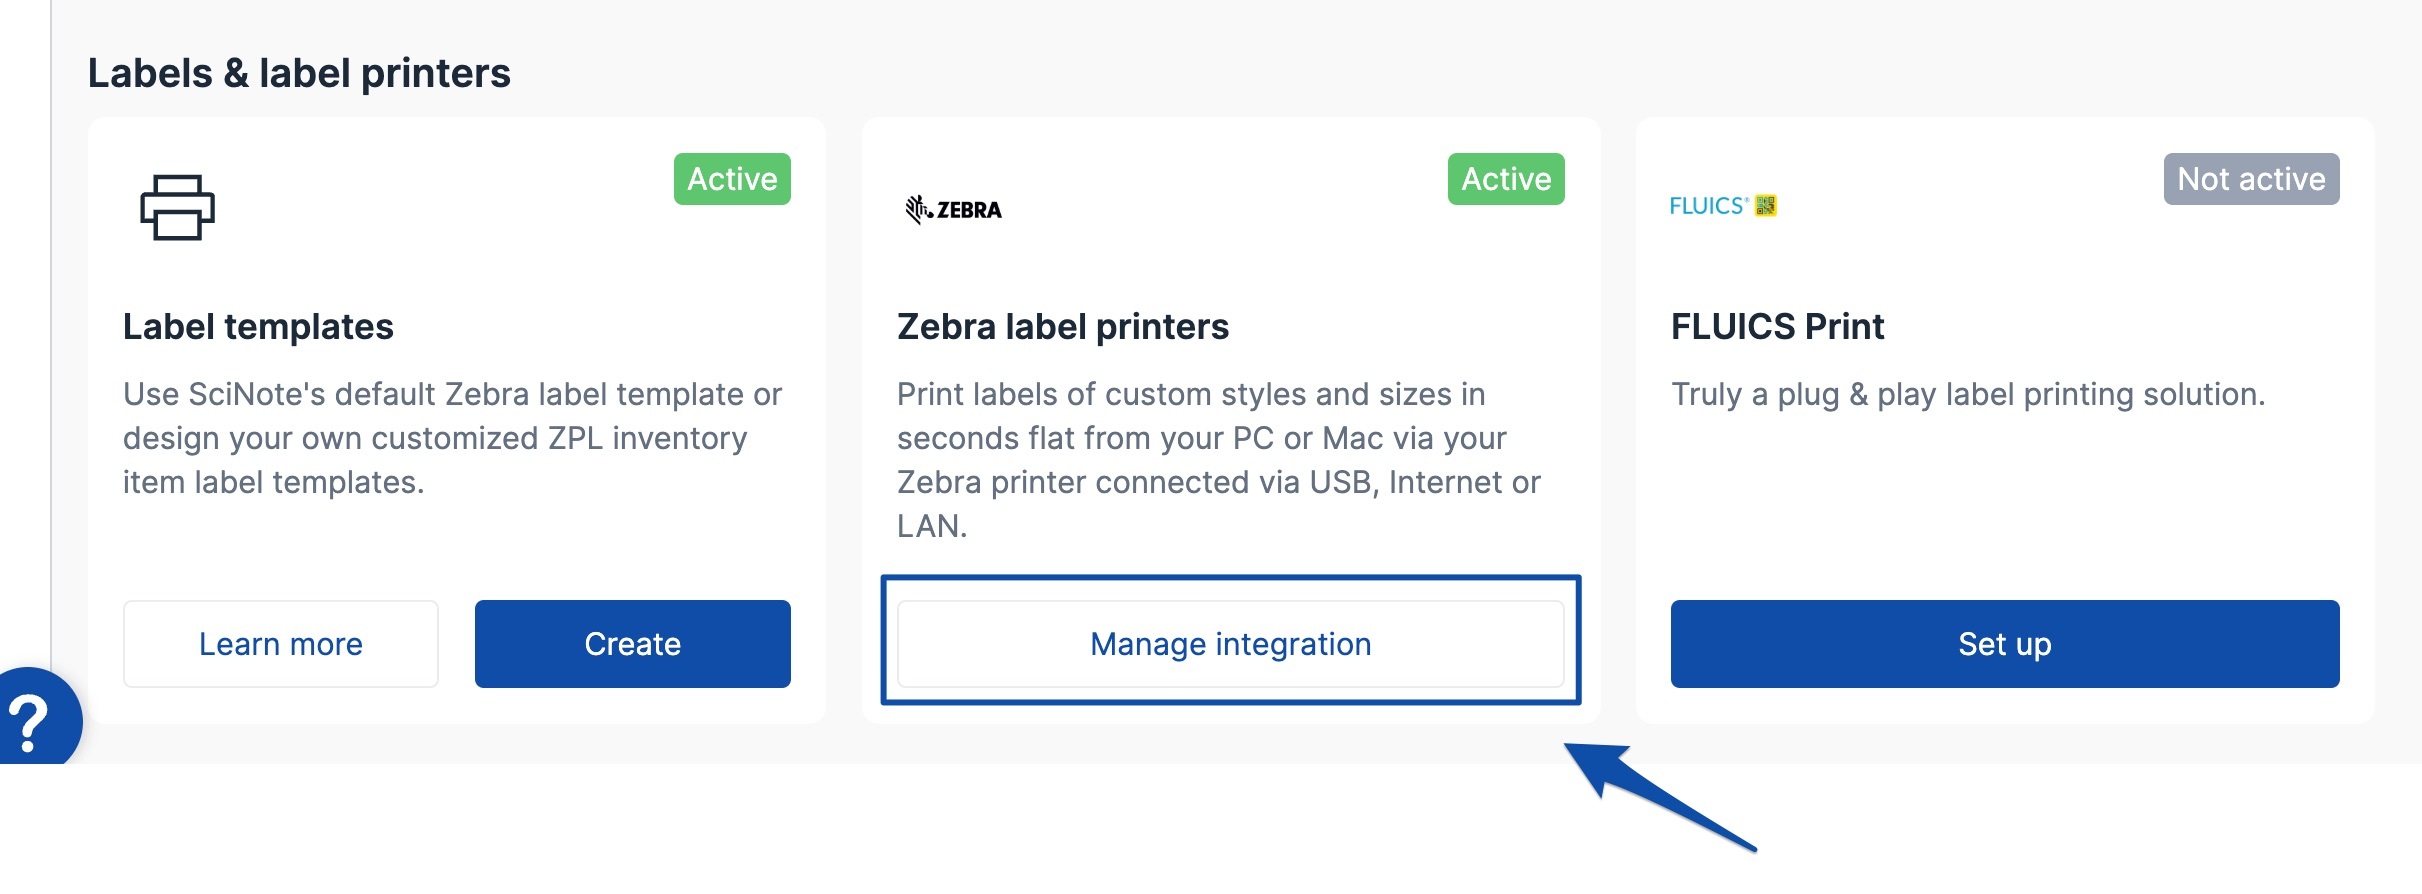Open Manage integration for Zebra label printers
Viewport: 2422px width, 894px height.
click(x=1231, y=643)
